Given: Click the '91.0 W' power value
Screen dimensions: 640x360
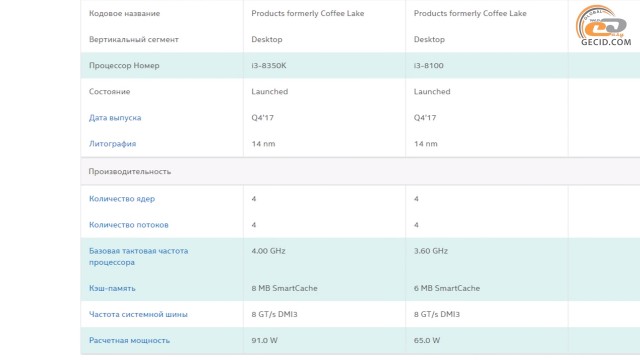Looking at the screenshot, I should point(264,340).
